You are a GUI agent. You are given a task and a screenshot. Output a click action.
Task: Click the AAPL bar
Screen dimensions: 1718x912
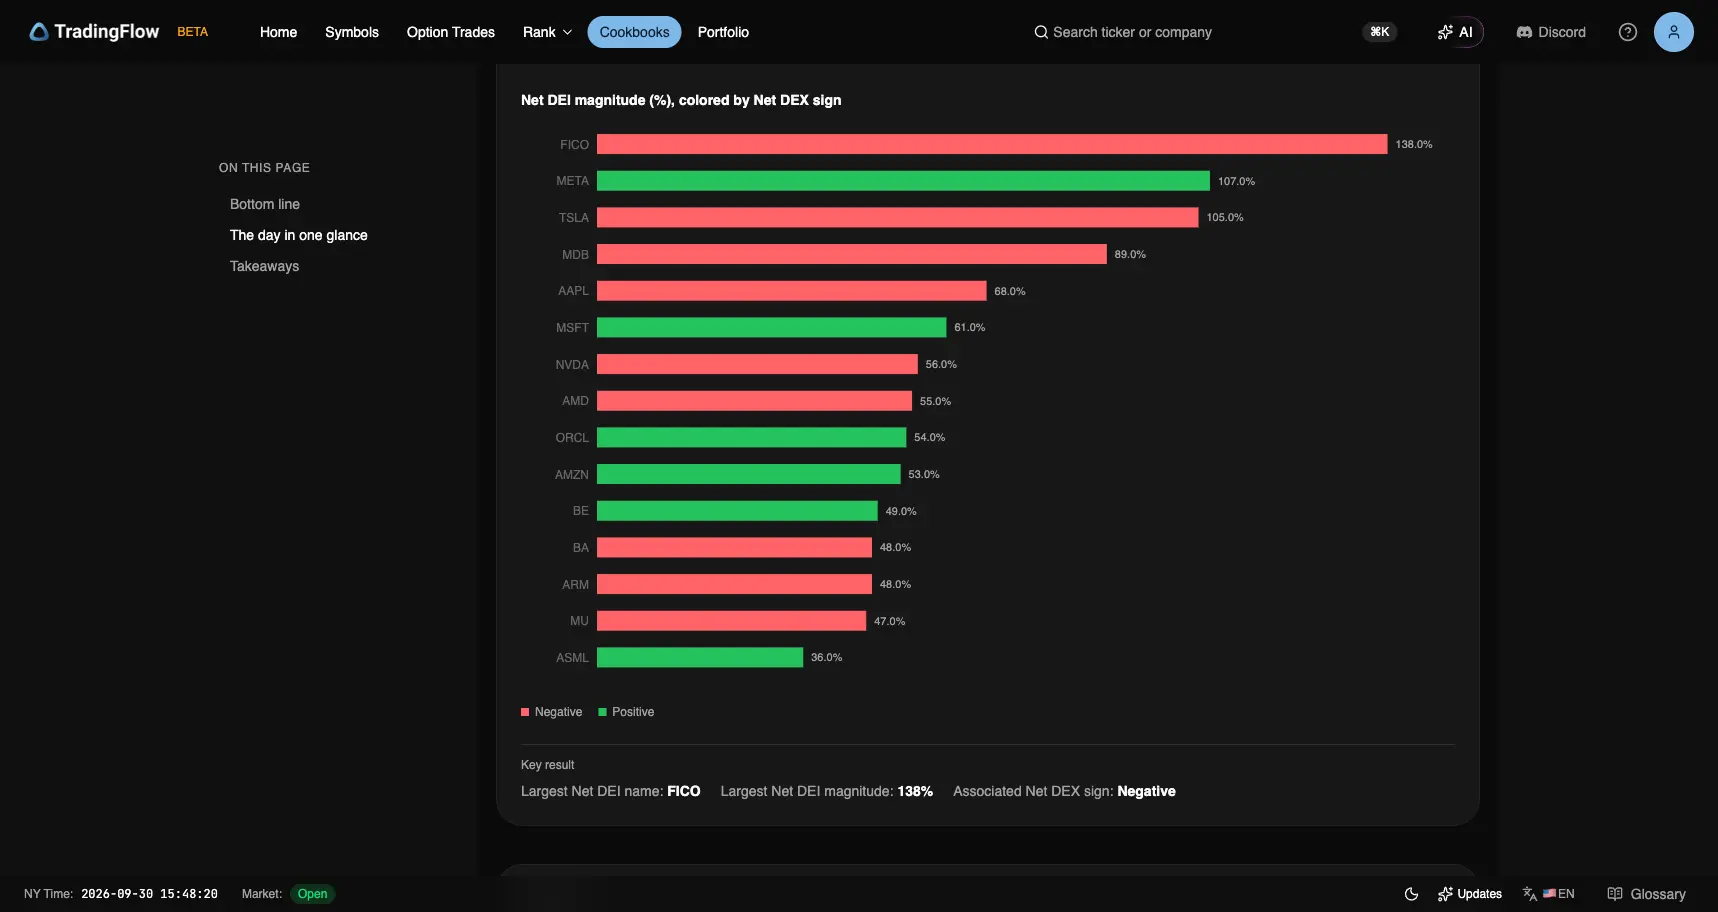click(x=792, y=291)
